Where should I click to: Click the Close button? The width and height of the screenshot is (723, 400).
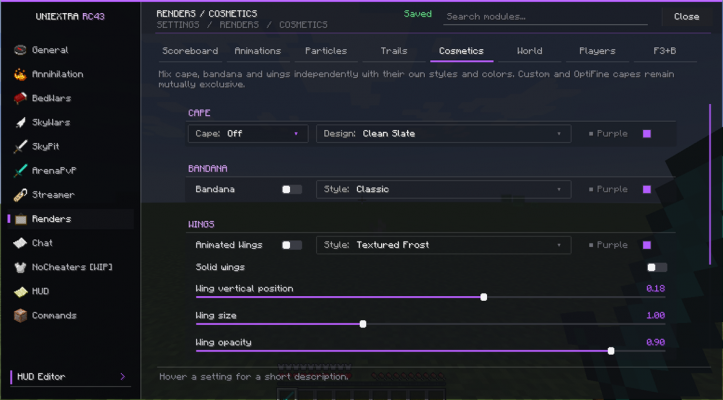pos(687,17)
